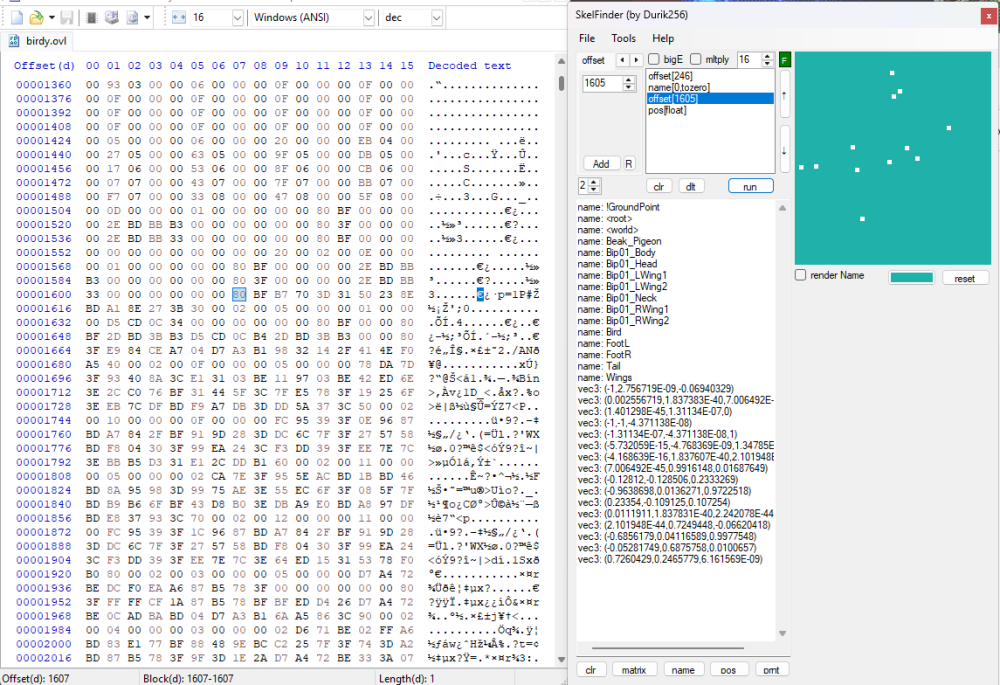Open main memory (RAM chip icon)
The height and width of the screenshot is (685, 1000).
pyautogui.click(x=91, y=17)
